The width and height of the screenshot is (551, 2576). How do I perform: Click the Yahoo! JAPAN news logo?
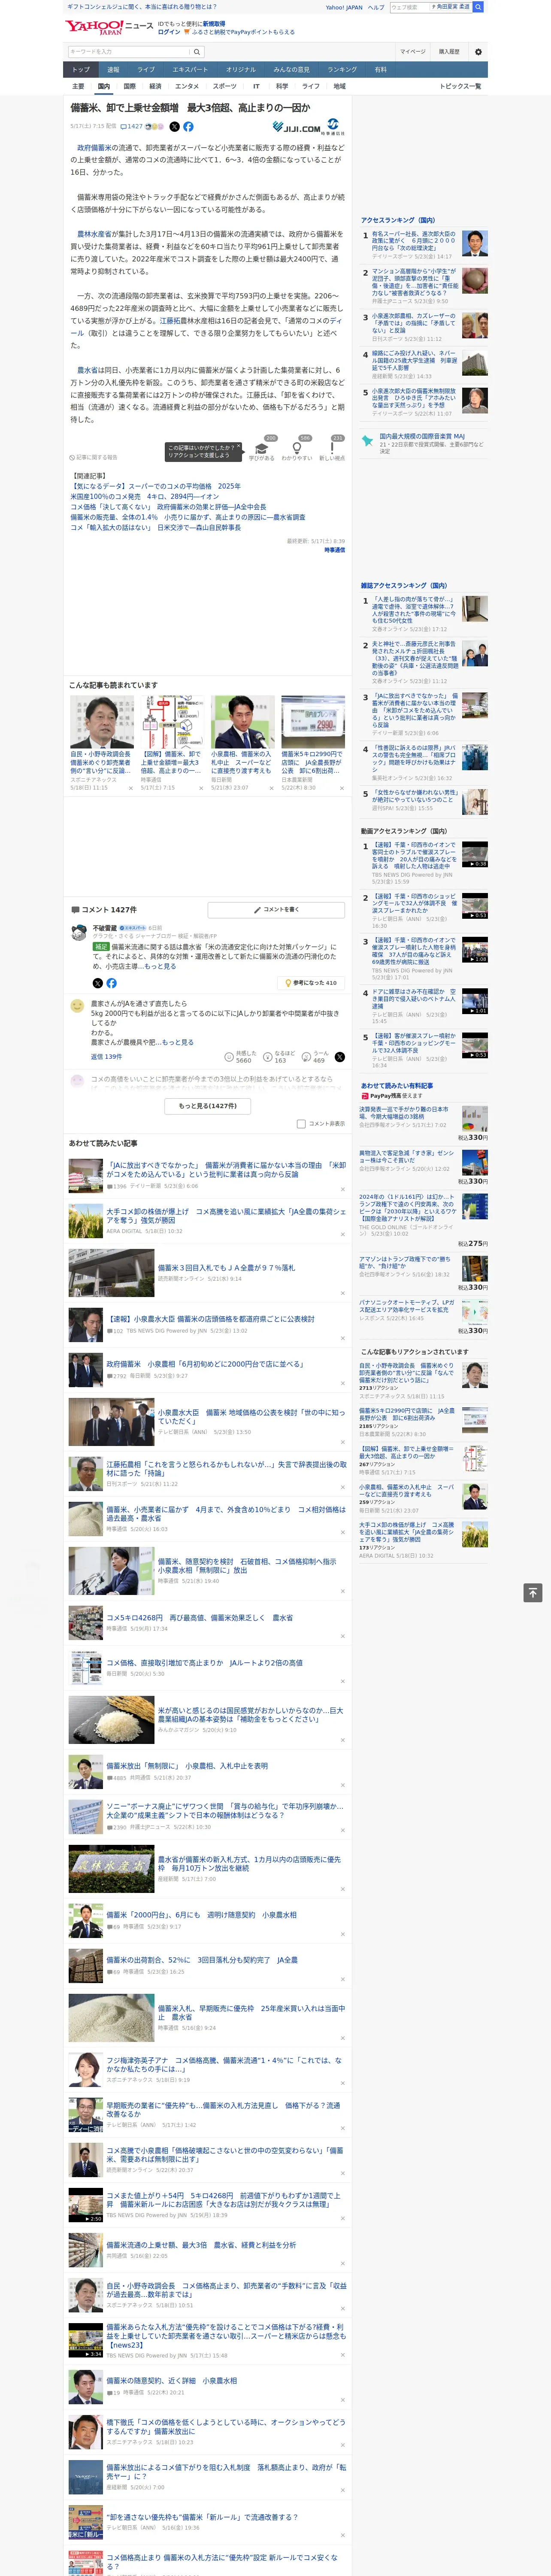[x=109, y=27]
